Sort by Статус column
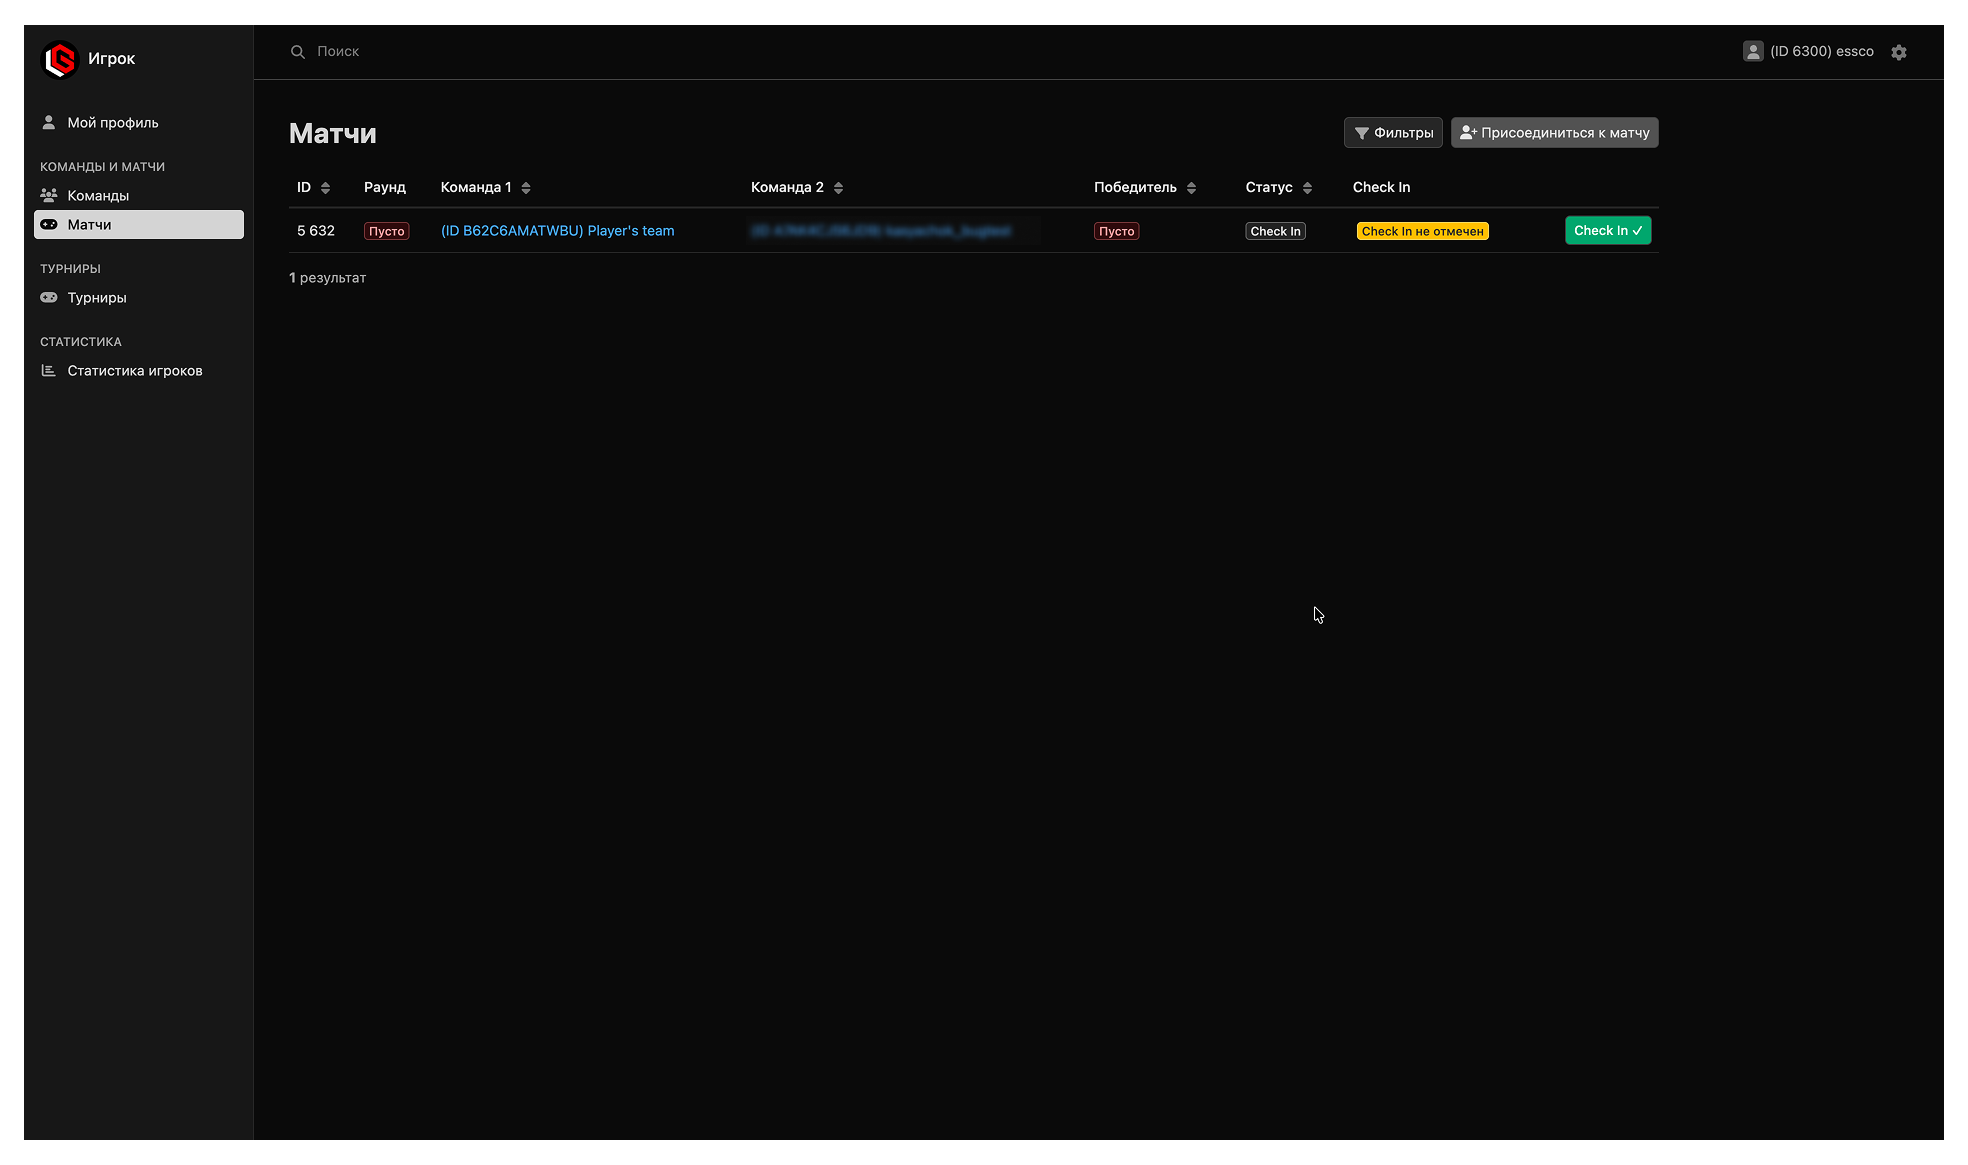Screen dimensions: 1968x1165 pyautogui.click(x=1307, y=188)
